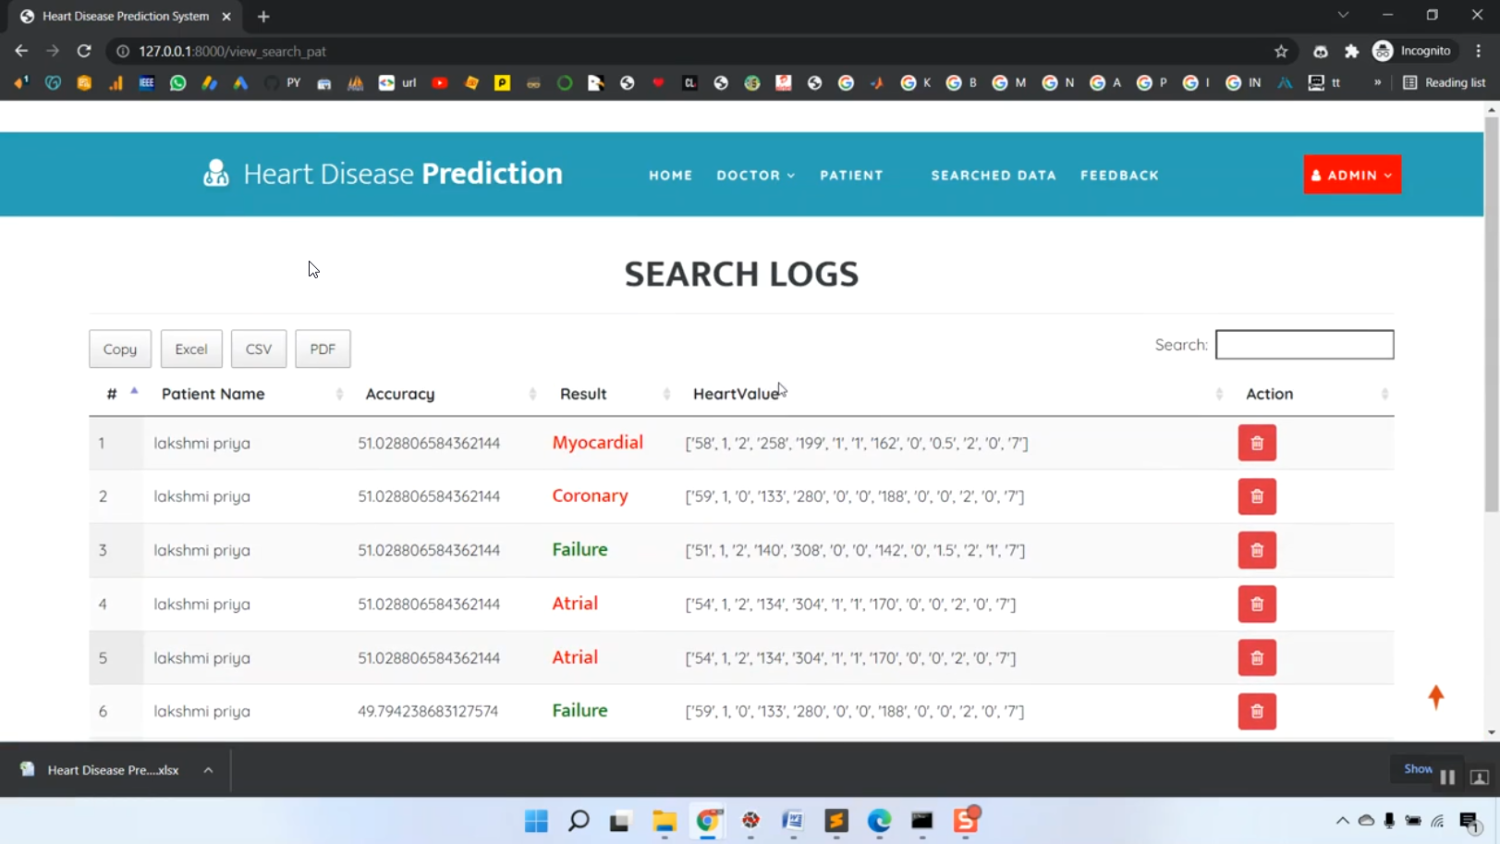
Task: Sort the table by Patient Name
Action: [250, 394]
